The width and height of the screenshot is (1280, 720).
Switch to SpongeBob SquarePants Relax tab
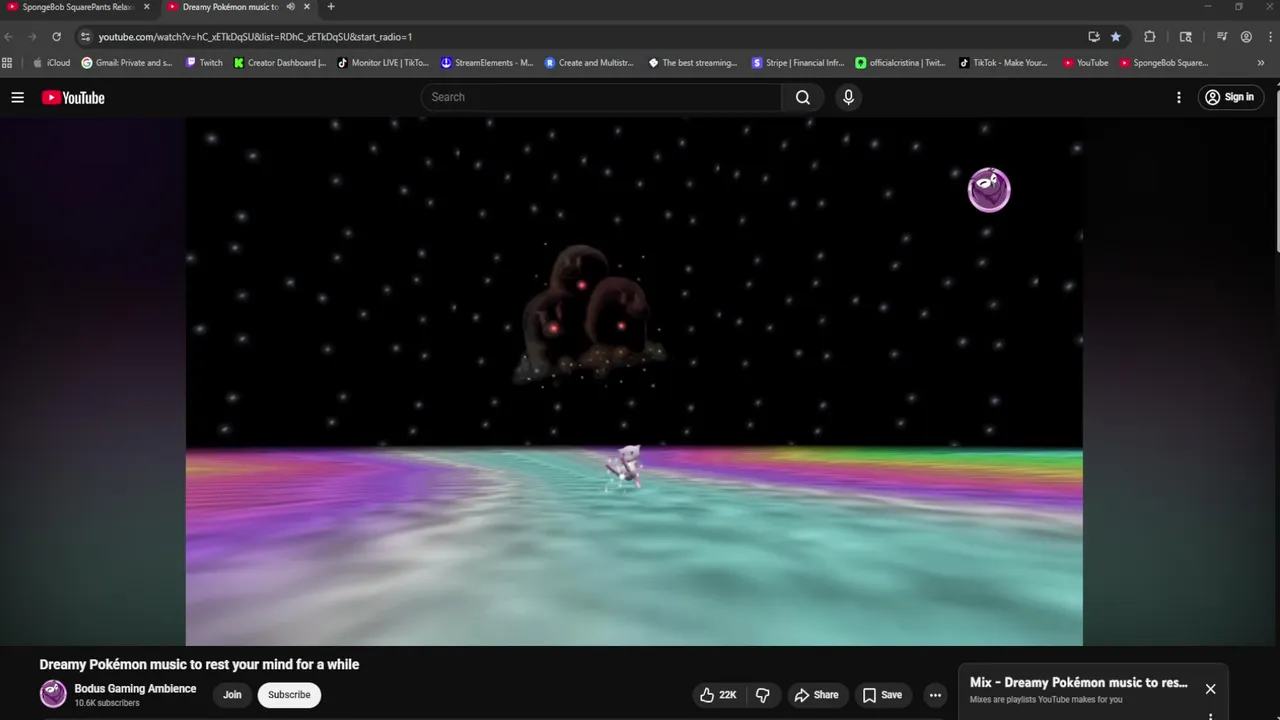coord(79,7)
